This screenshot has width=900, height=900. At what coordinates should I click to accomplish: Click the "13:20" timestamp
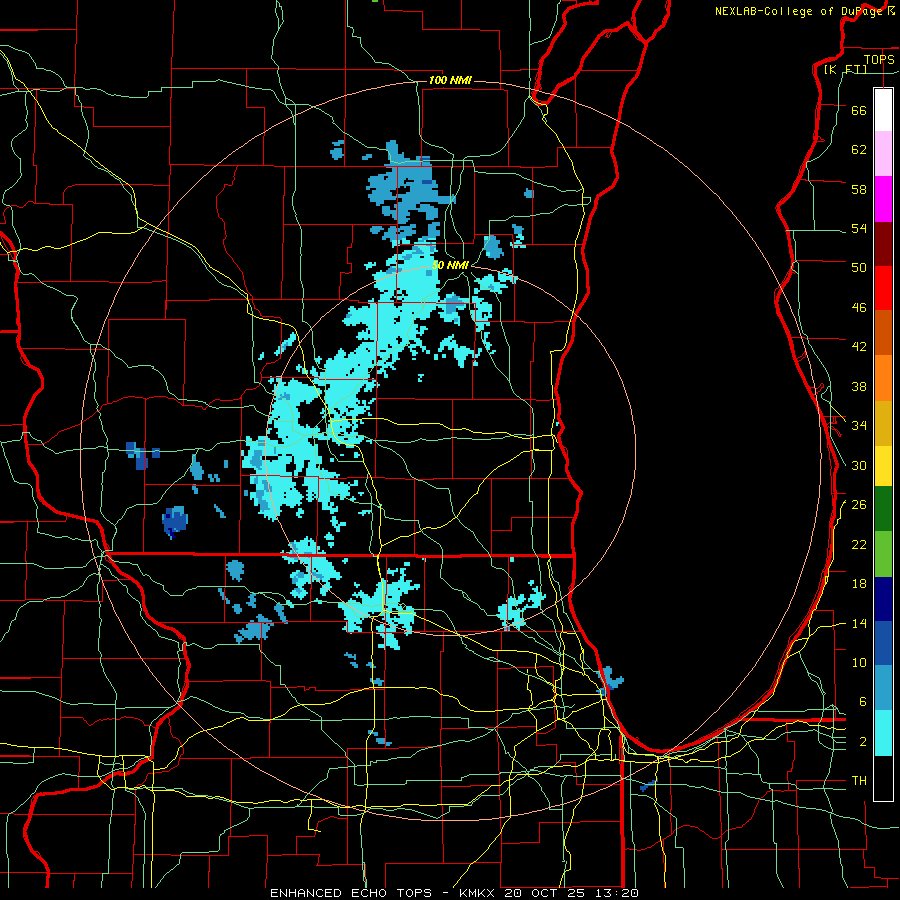617,893
